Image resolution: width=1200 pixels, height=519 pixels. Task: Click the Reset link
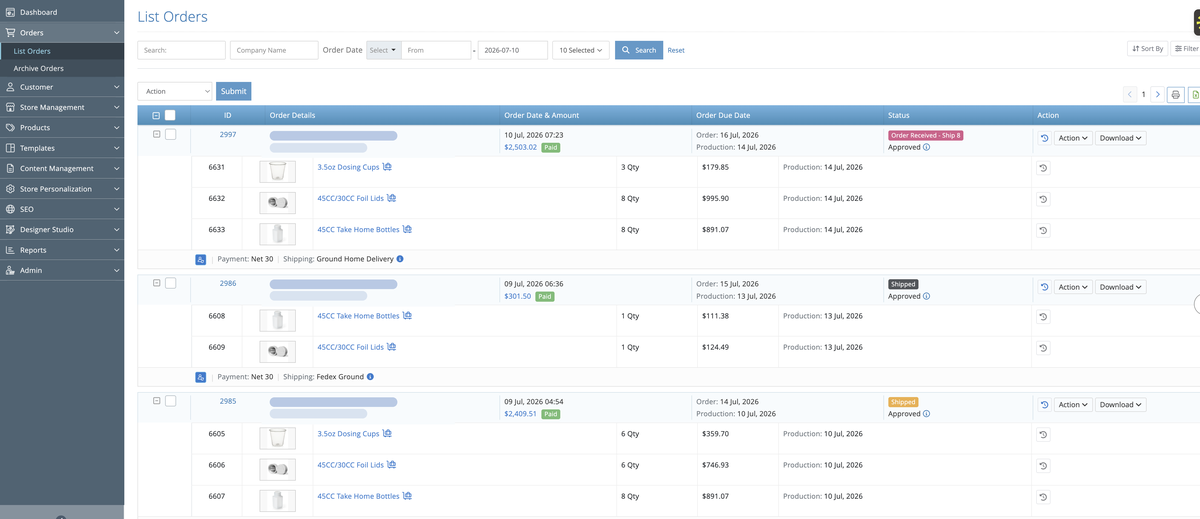point(676,50)
